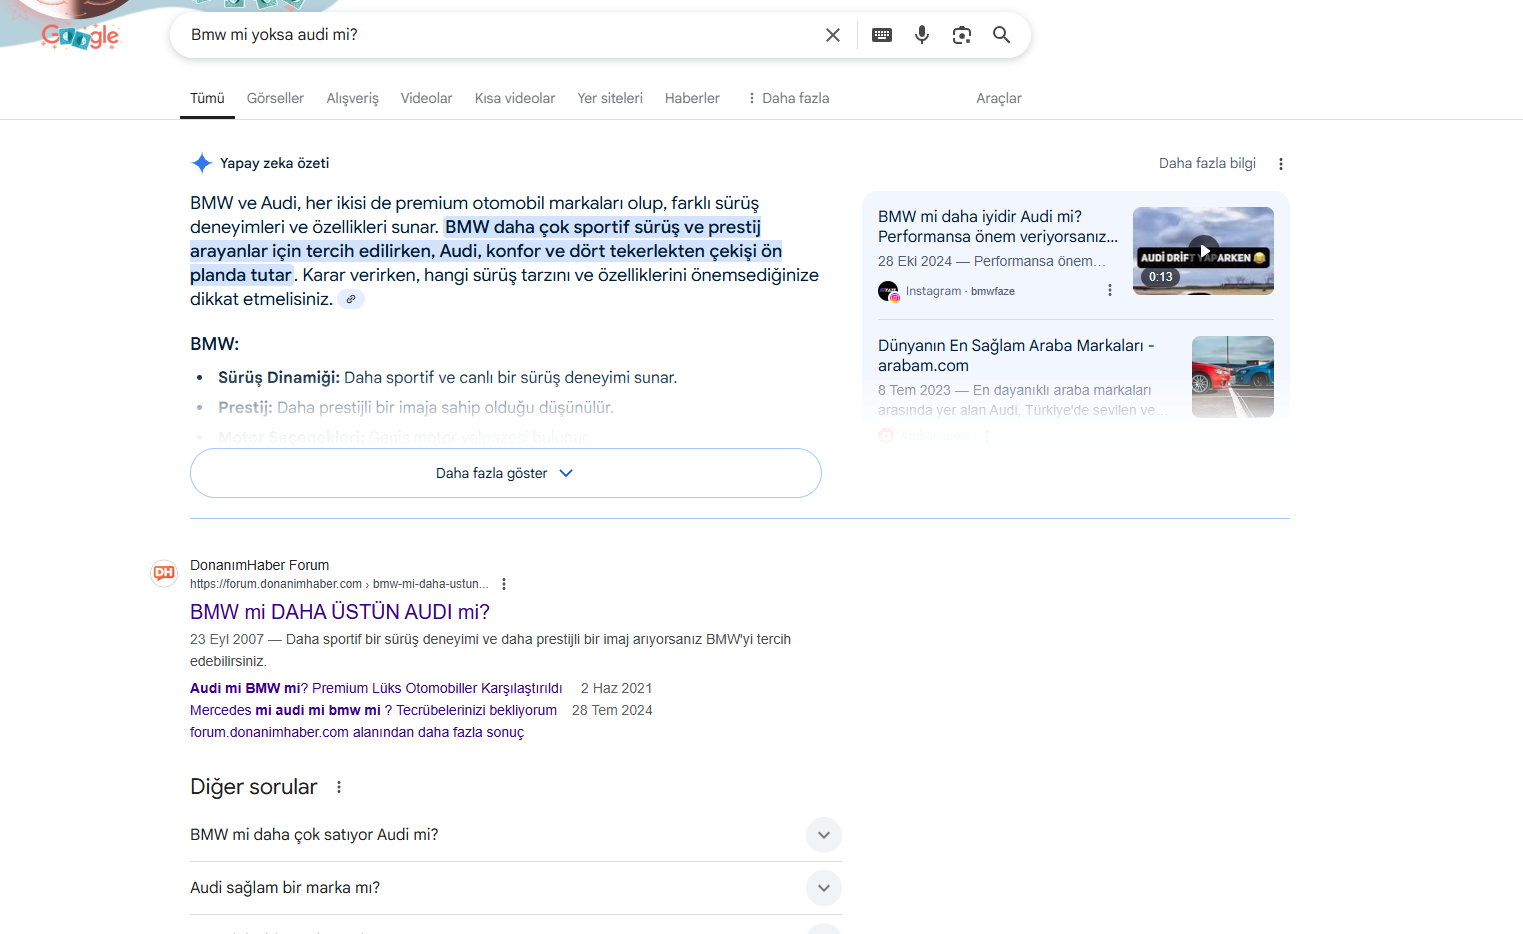Submit search with the magnifier icon
The image size is (1523, 934).
tap(1001, 35)
